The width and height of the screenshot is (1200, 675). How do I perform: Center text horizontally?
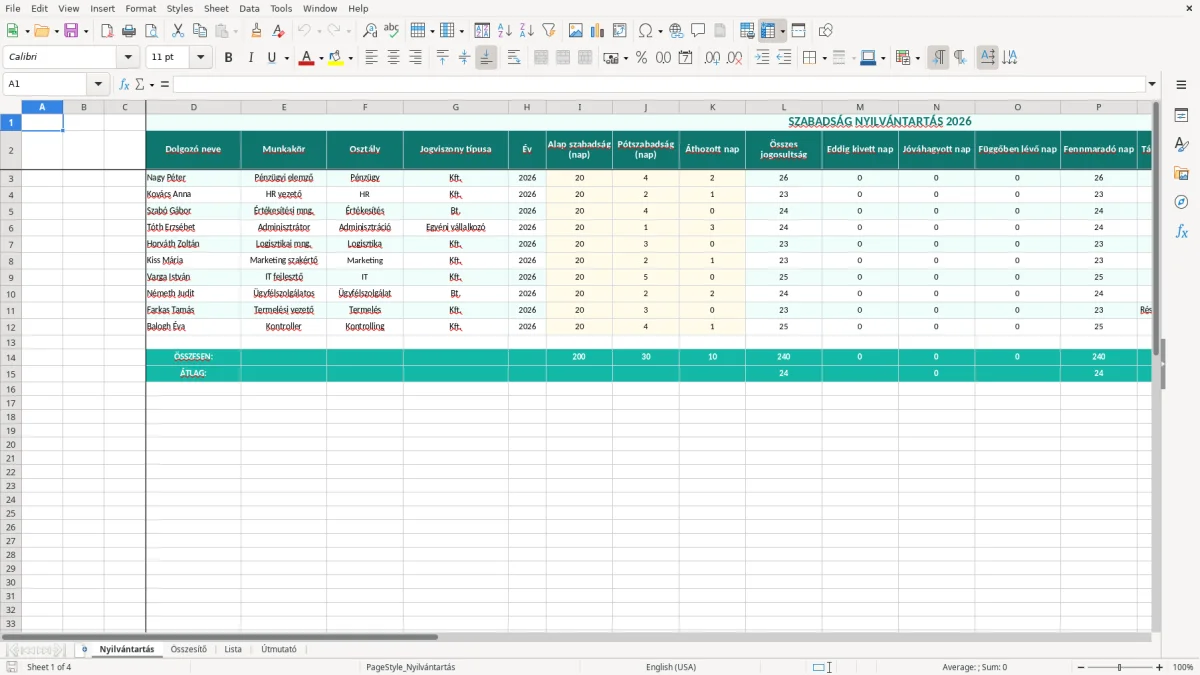click(x=393, y=58)
